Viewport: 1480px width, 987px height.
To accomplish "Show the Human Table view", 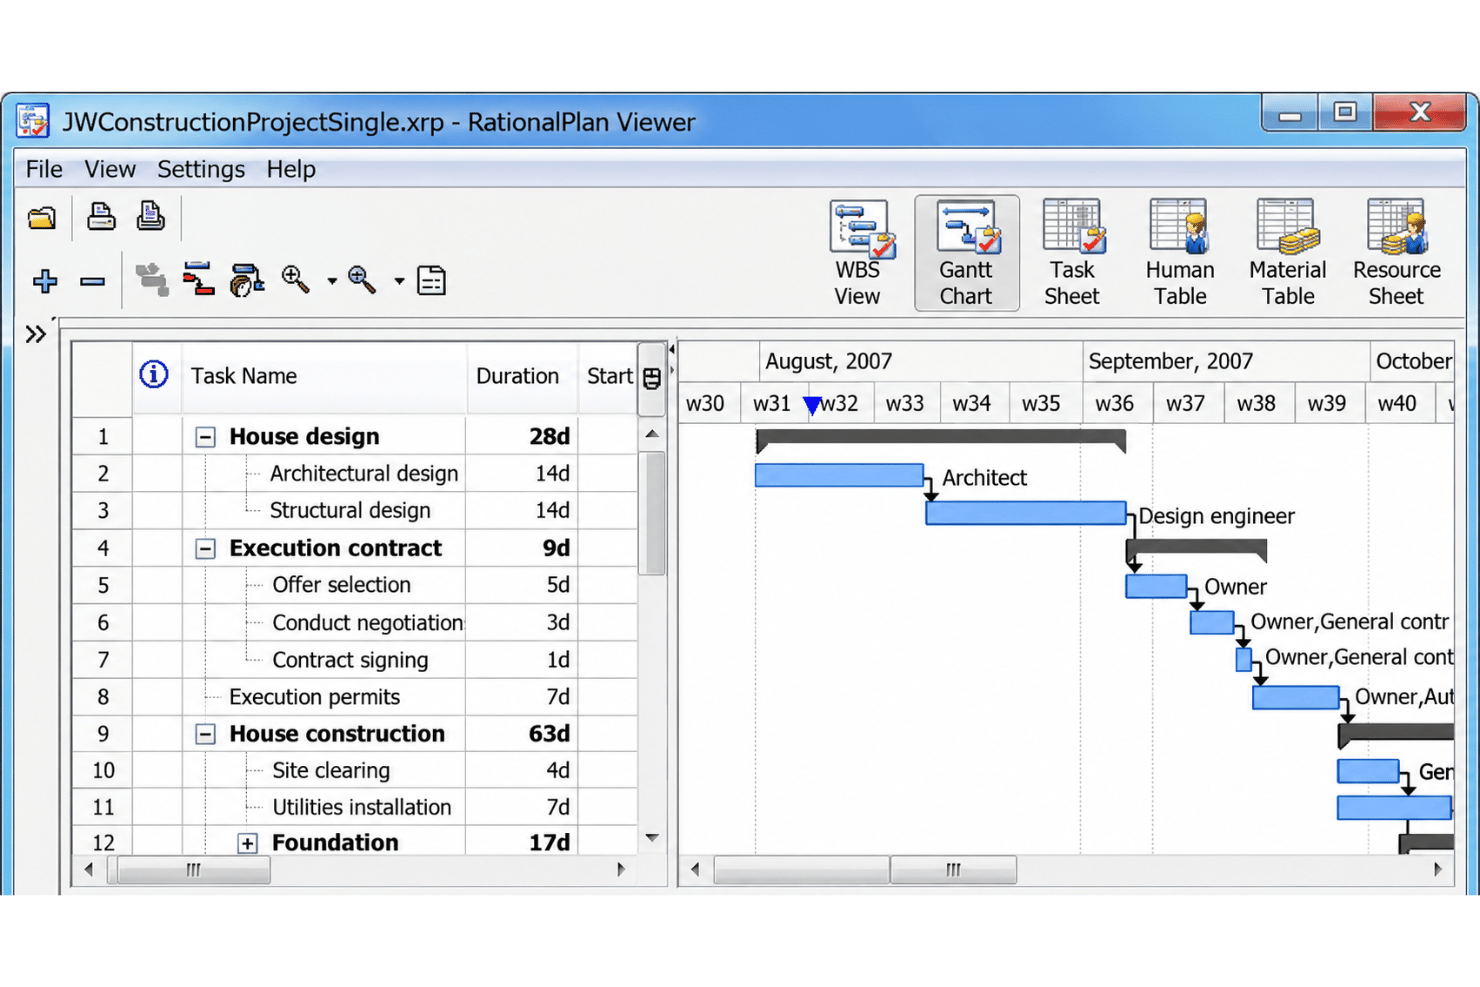I will [x=1180, y=253].
